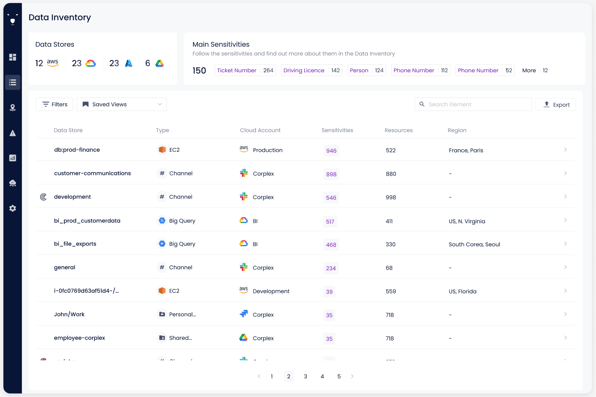The image size is (596, 397).
Task: Click region US, N. Virginia
Action: (467, 221)
